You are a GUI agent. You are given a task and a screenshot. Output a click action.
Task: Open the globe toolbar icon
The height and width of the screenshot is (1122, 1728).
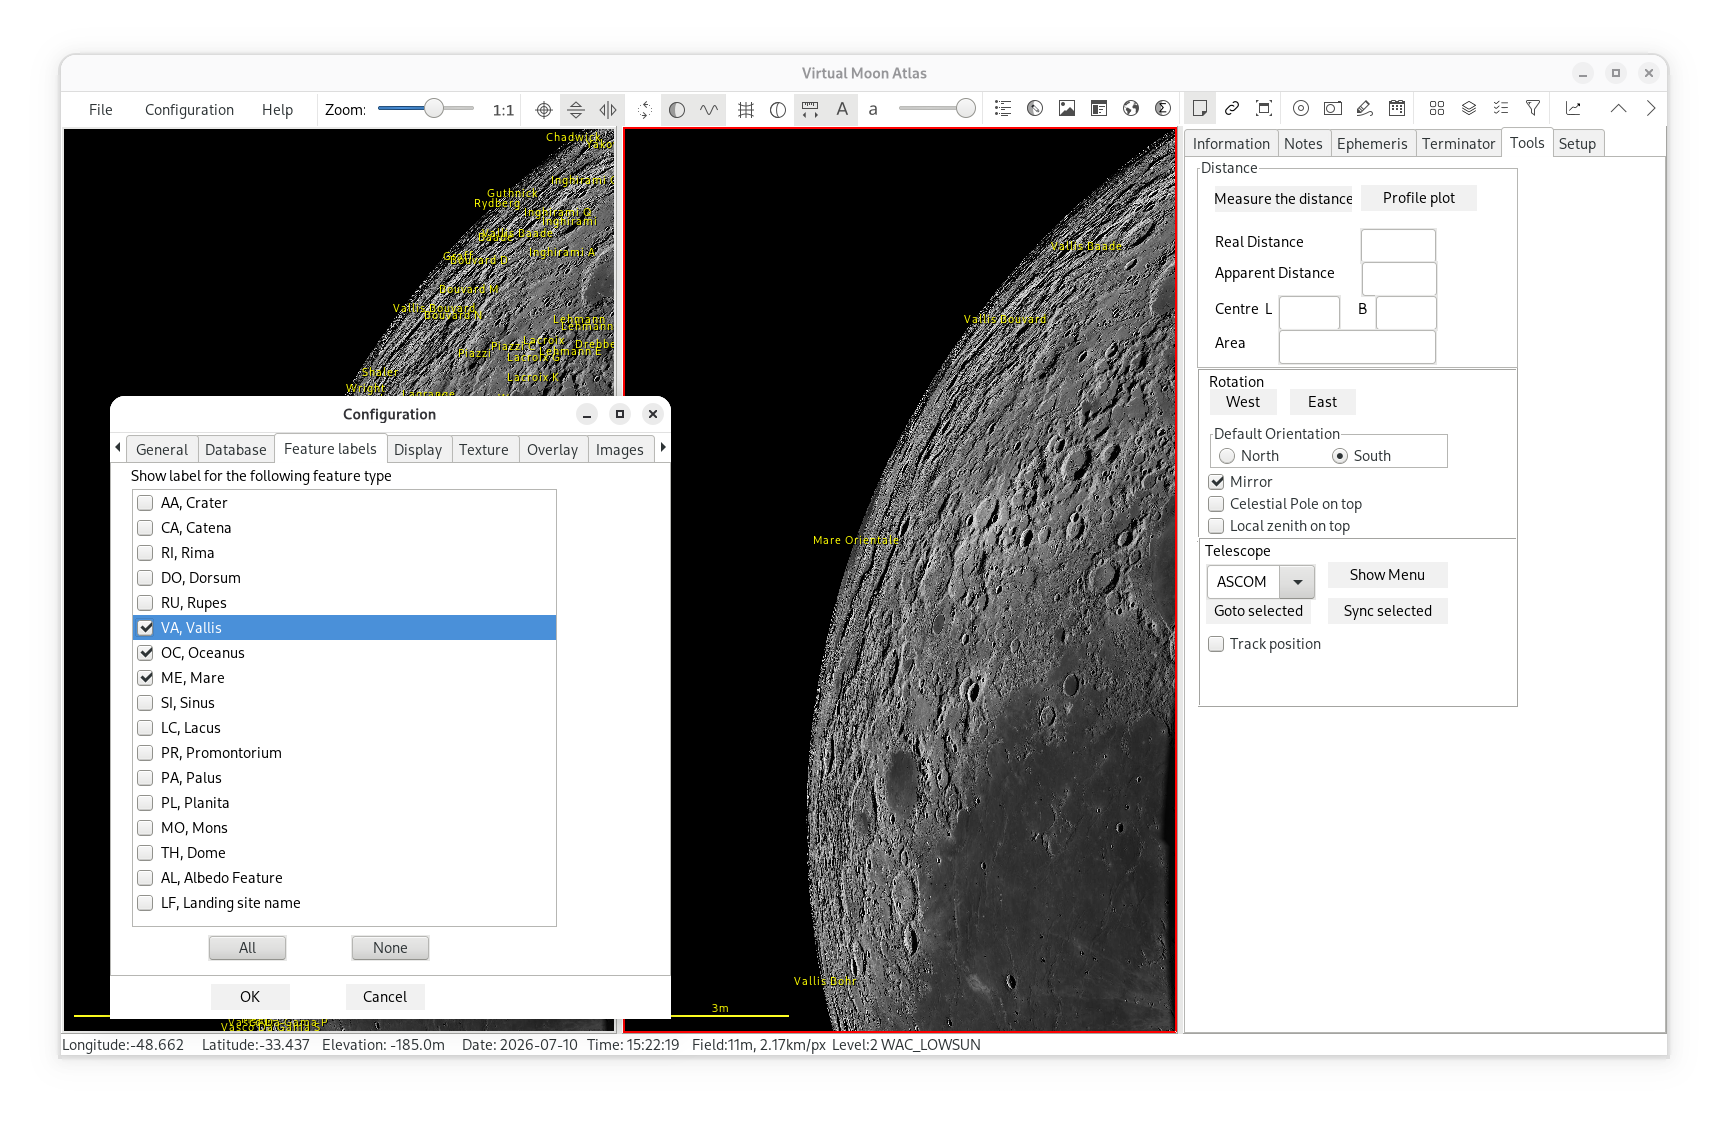[x=1131, y=108]
